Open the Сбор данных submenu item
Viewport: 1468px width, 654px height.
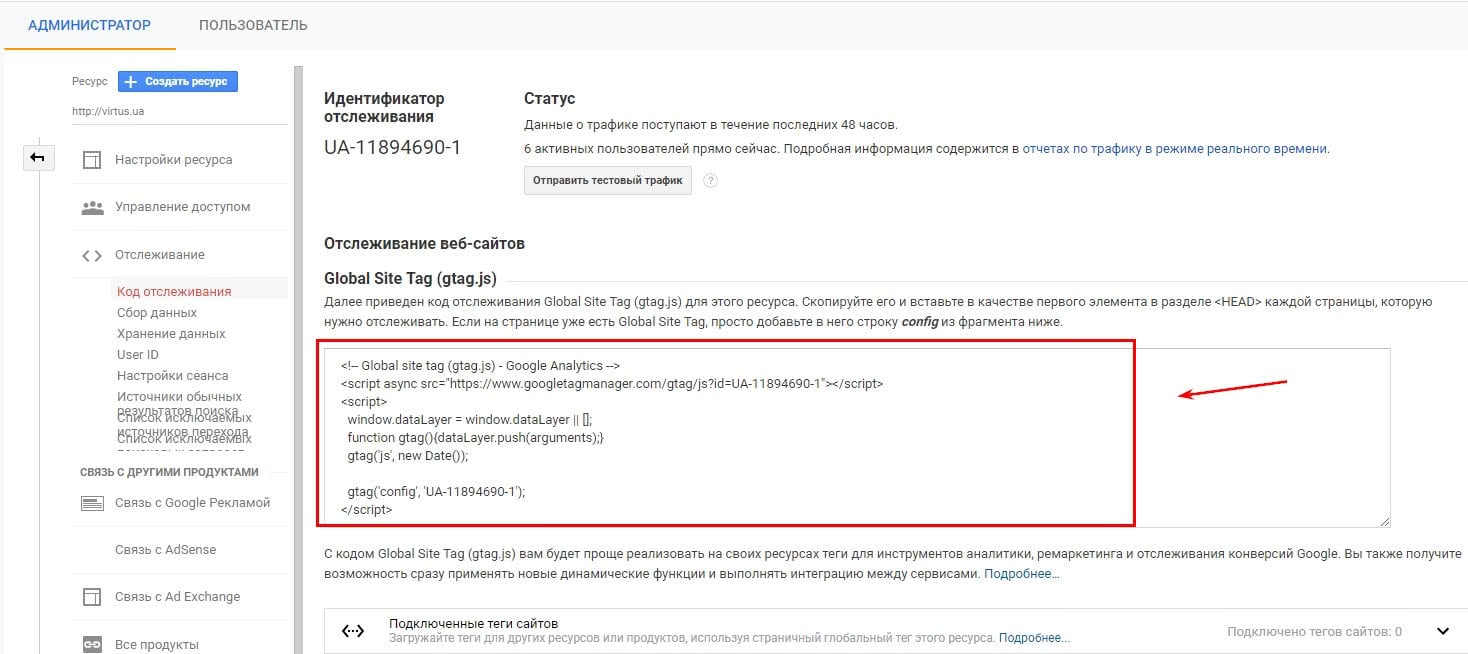(157, 313)
